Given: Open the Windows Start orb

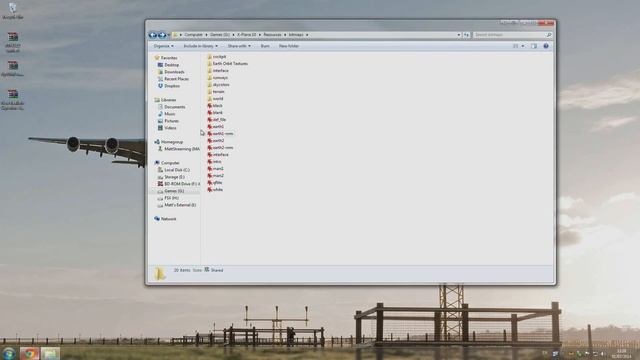Looking at the screenshot, I should click(9, 353).
